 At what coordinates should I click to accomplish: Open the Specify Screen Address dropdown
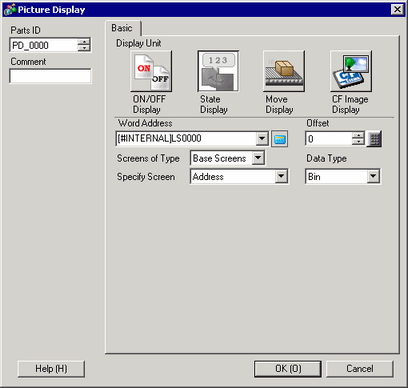[281, 176]
